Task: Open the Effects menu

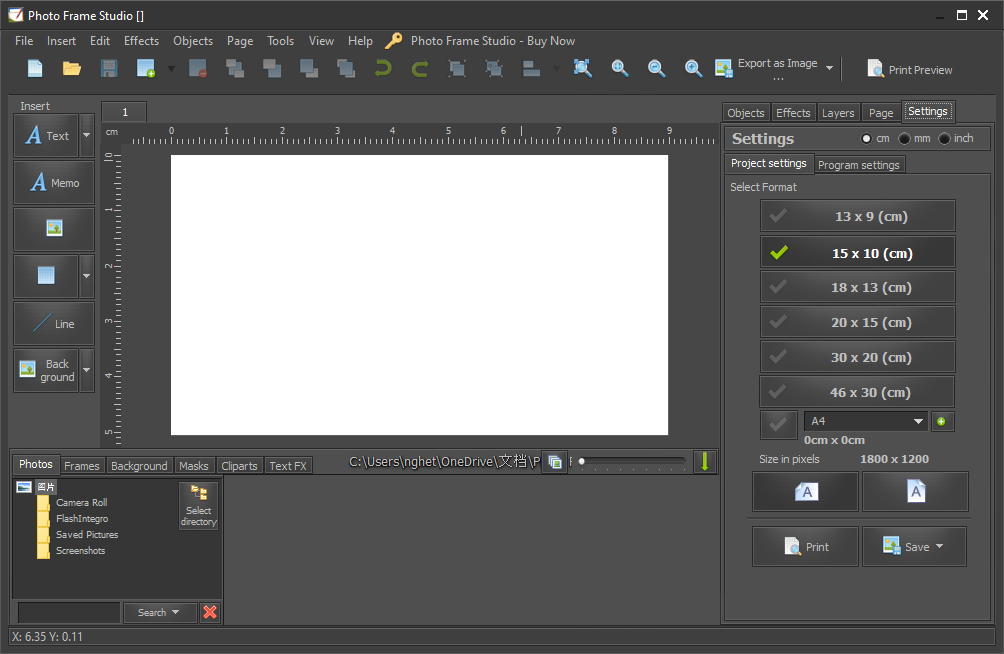Action: (x=141, y=41)
